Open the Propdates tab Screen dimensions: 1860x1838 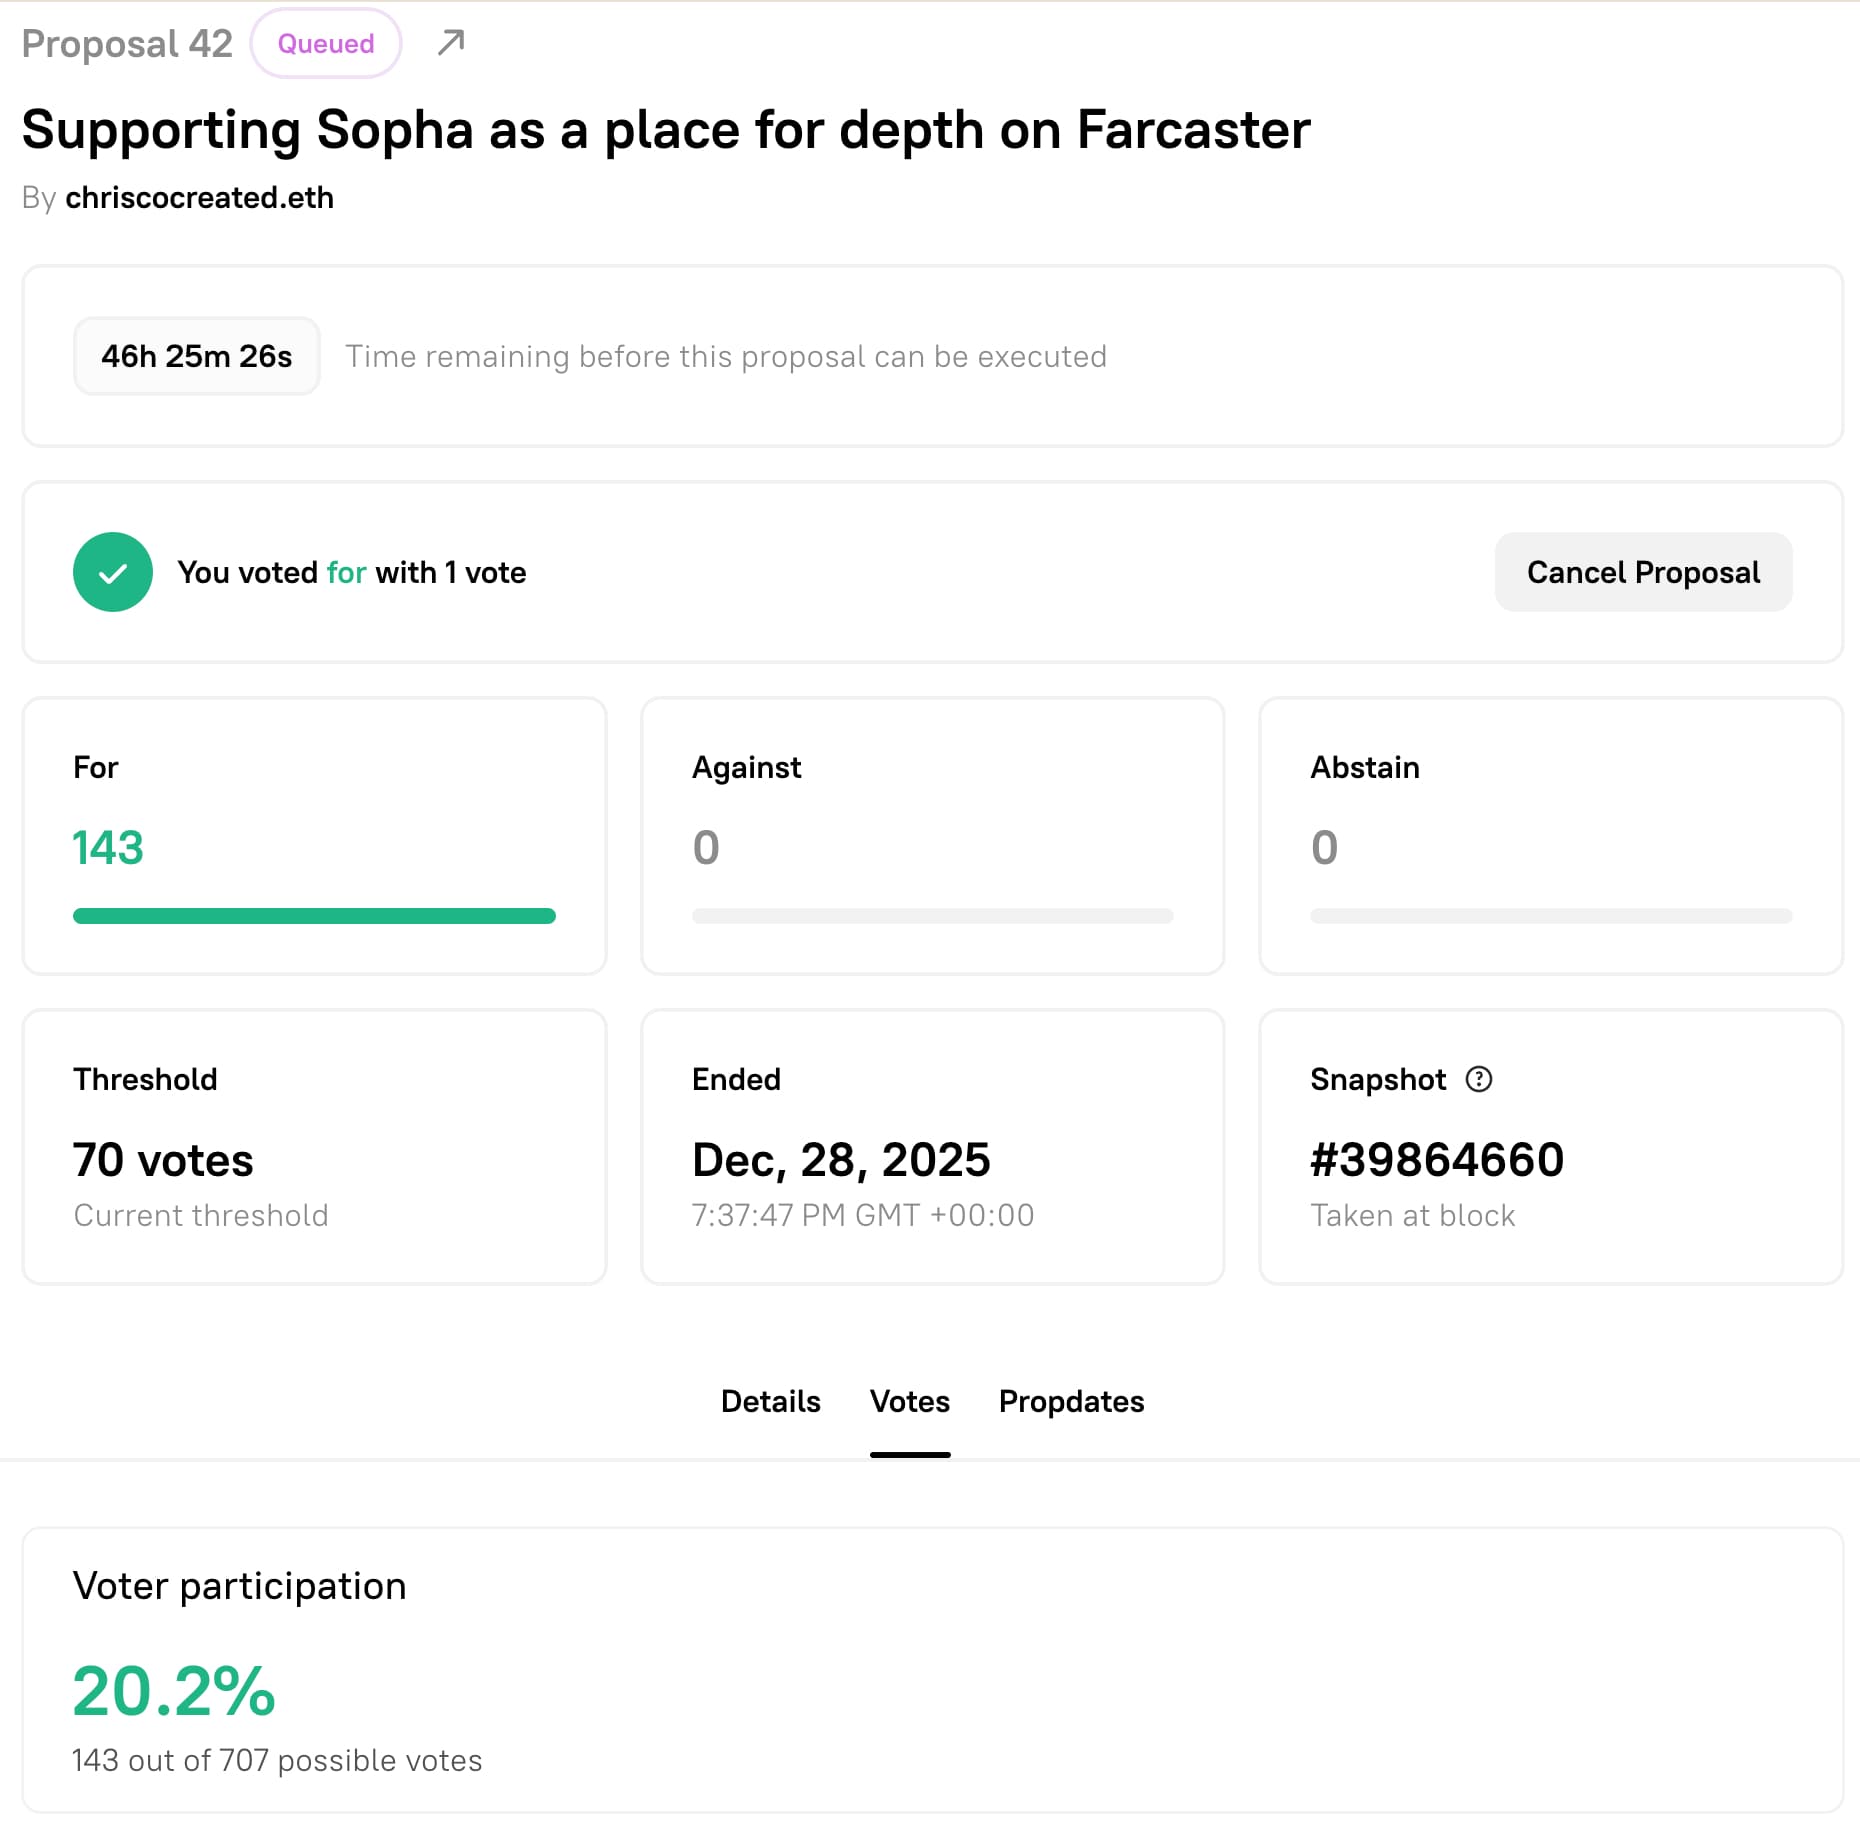pyautogui.click(x=1071, y=1401)
